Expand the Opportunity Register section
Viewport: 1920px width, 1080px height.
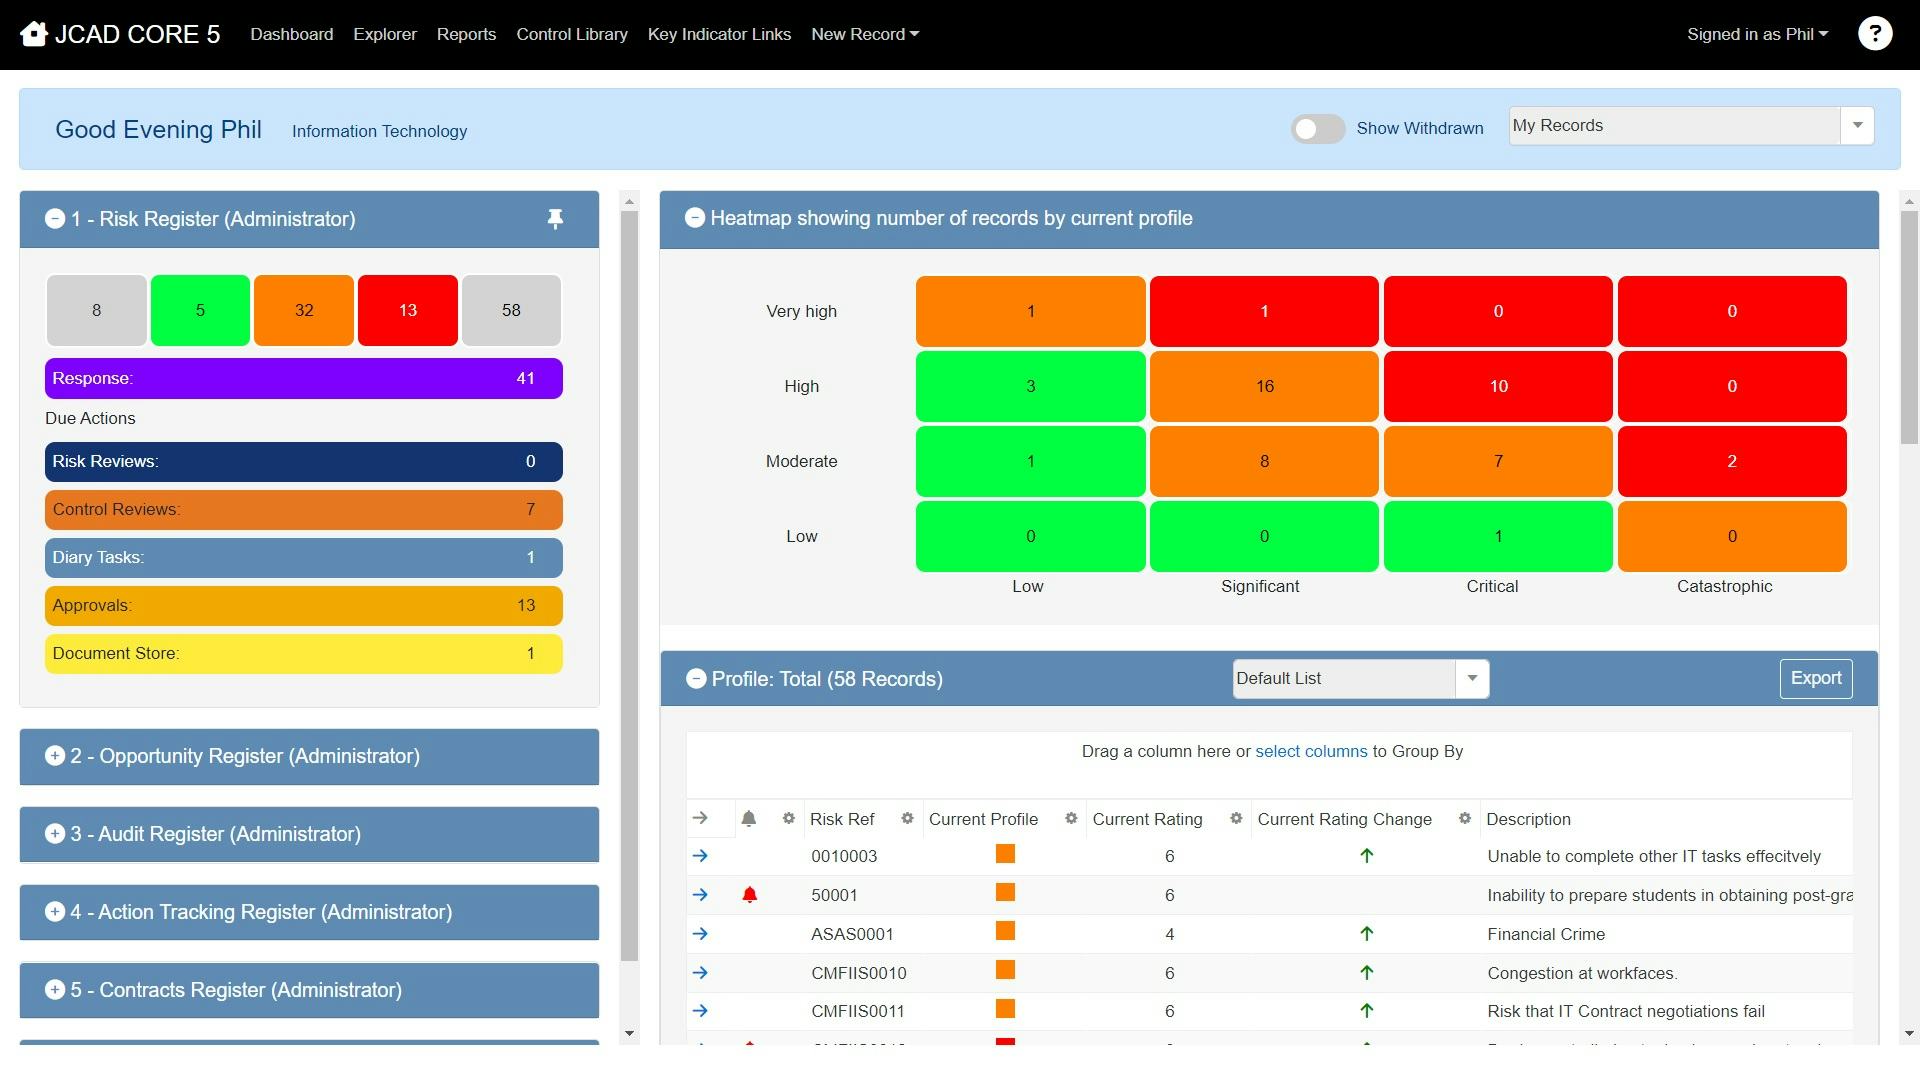point(55,756)
